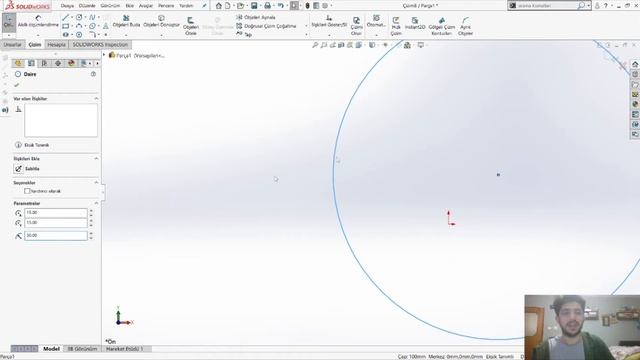Open the Yardım menu

point(186,6)
